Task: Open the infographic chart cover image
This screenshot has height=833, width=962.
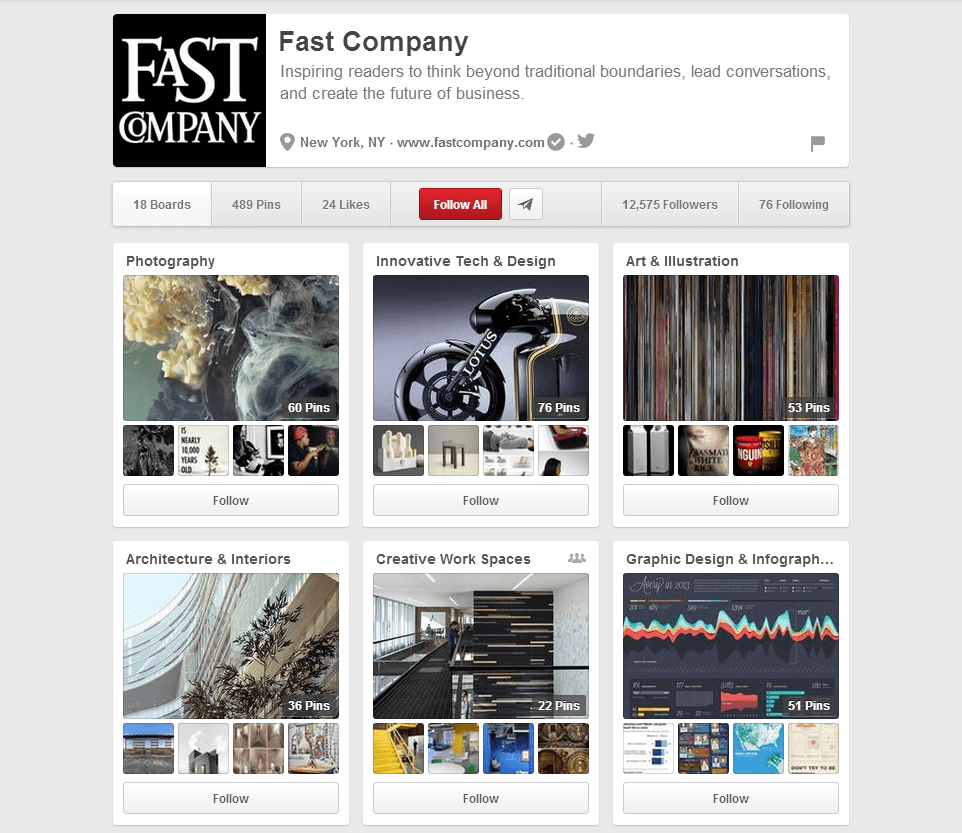Action: (731, 646)
